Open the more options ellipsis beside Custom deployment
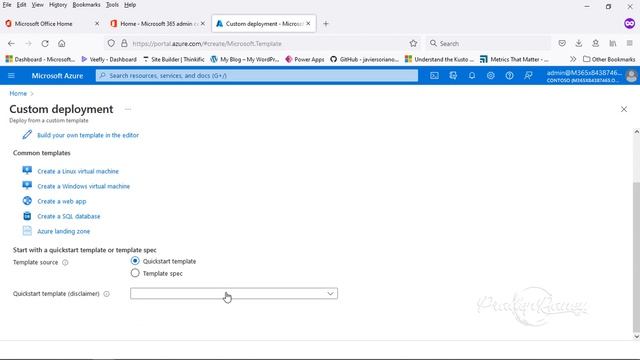The width and height of the screenshot is (640, 360). tap(128, 109)
